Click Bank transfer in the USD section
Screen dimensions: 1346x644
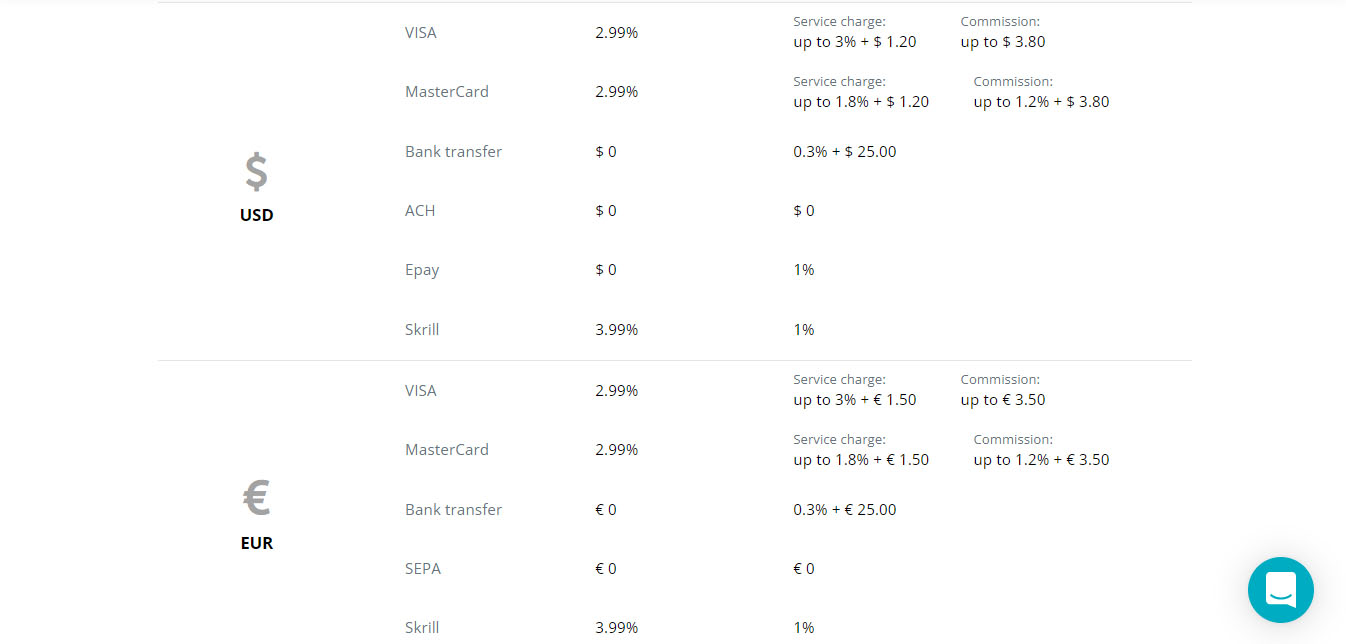pyautogui.click(x=453, y=151)
